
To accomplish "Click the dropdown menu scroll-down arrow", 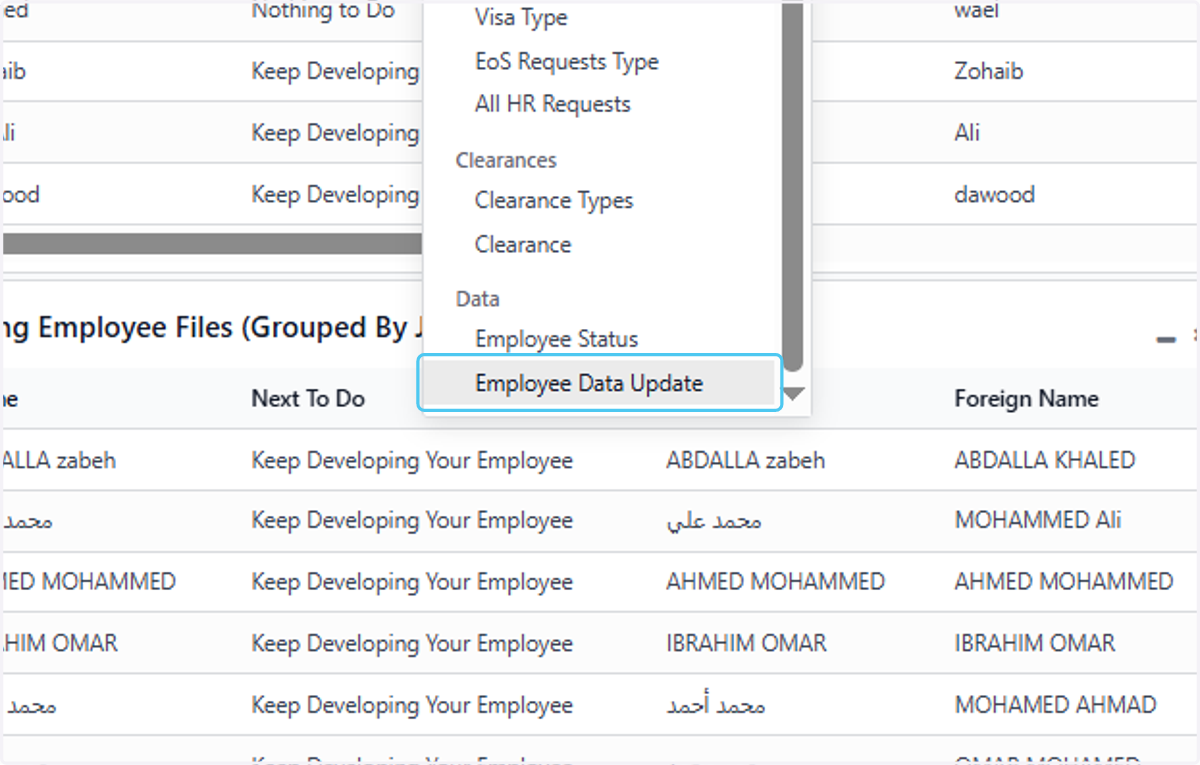I will coord(793,394).
